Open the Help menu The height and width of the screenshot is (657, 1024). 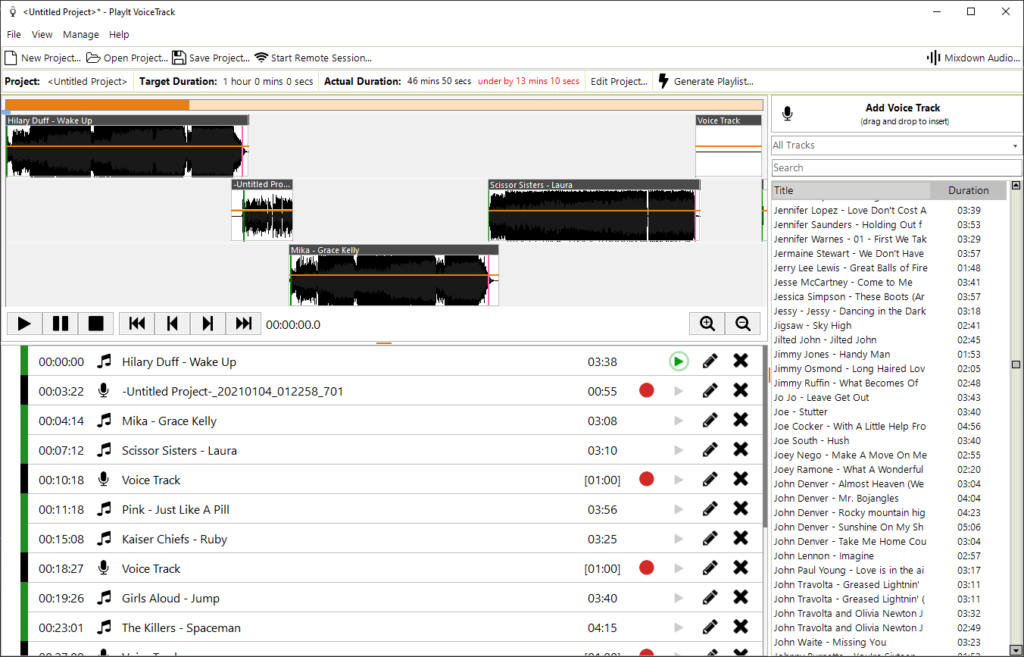(119, 35)
